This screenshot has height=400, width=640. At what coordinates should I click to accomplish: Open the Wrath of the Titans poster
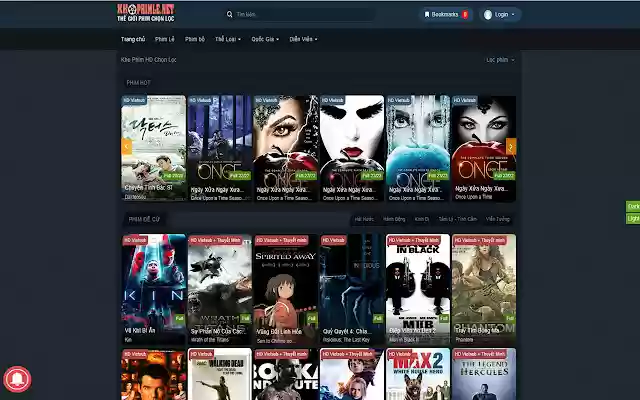click(220, 289)
